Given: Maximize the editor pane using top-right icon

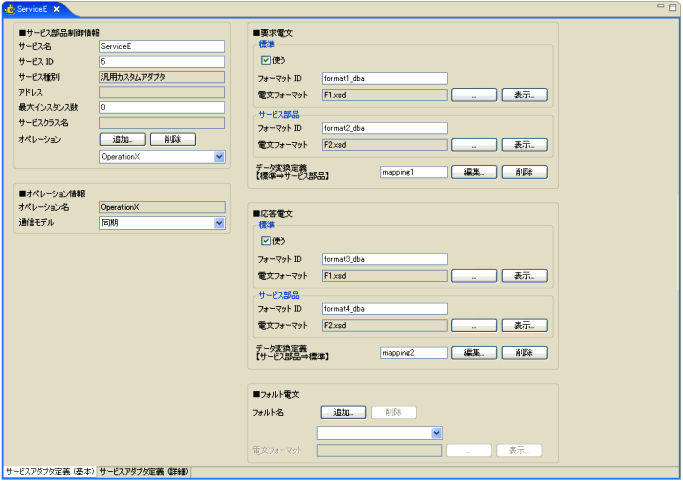Looking at the screenshot, I should (x=672, y=7).
